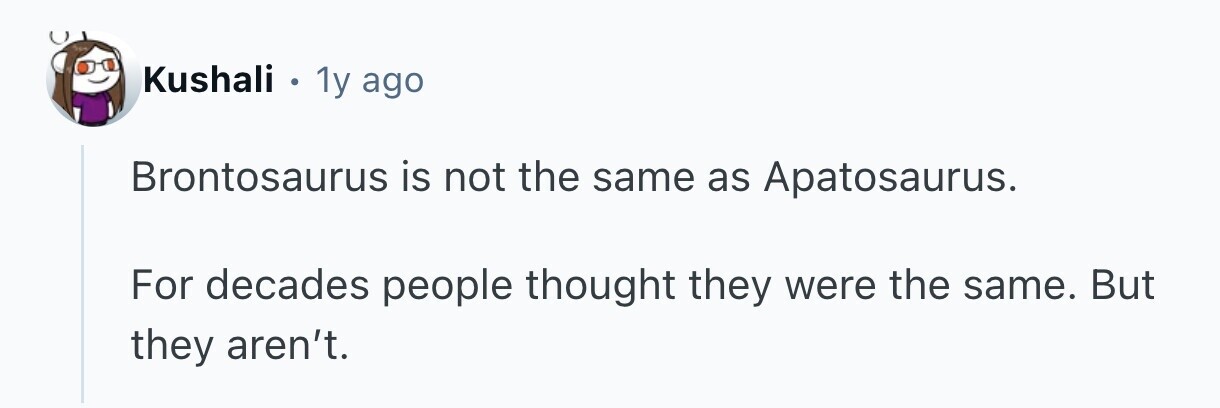Viewport: 1220px width, 408px height.
Task: Open the Kushali username profile link
Action: pyautogui.click(x=208, y=80)
